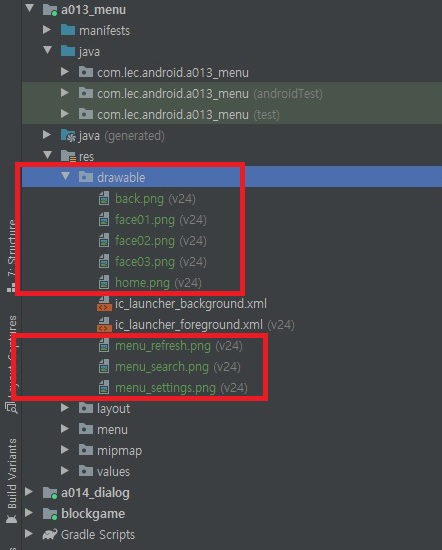Select the mipmap folder label
Screen dimensions: 442x550
119,451
